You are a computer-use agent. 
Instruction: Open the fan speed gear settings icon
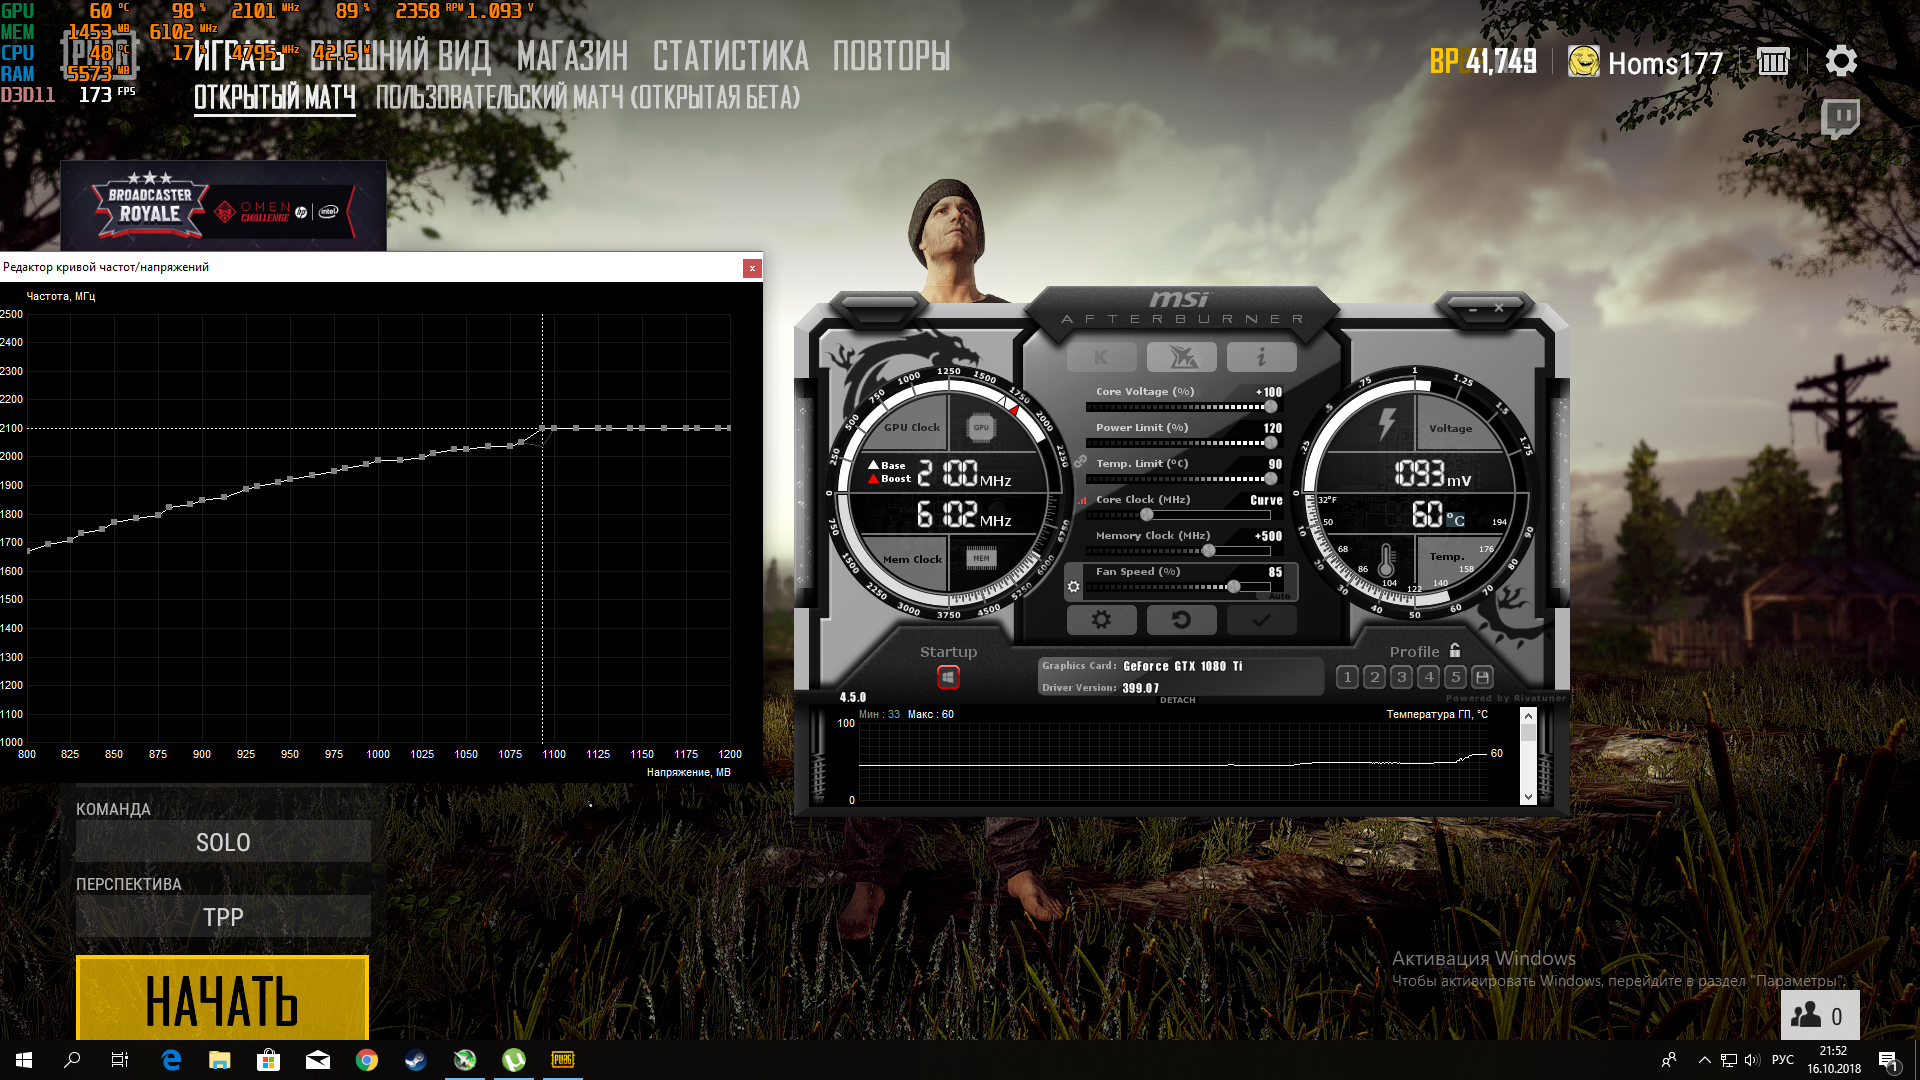pos(1074,587)
